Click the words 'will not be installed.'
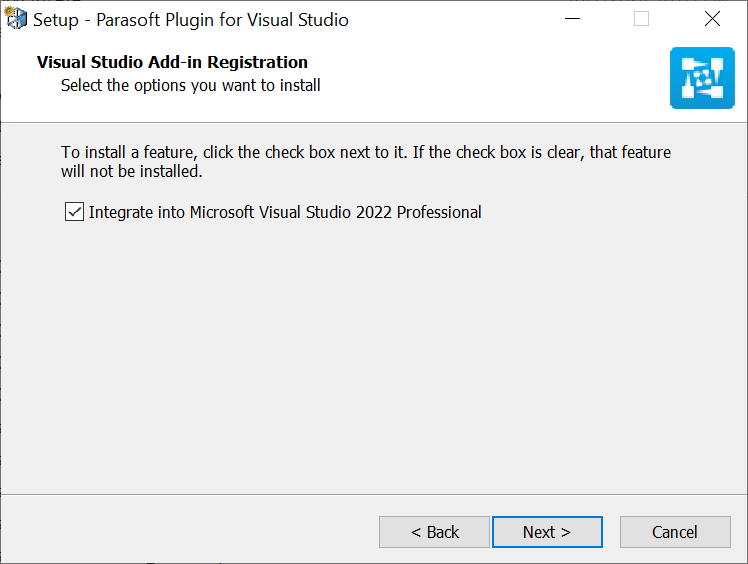The height and width of the screenshot is (564, 748). [132, 171]
